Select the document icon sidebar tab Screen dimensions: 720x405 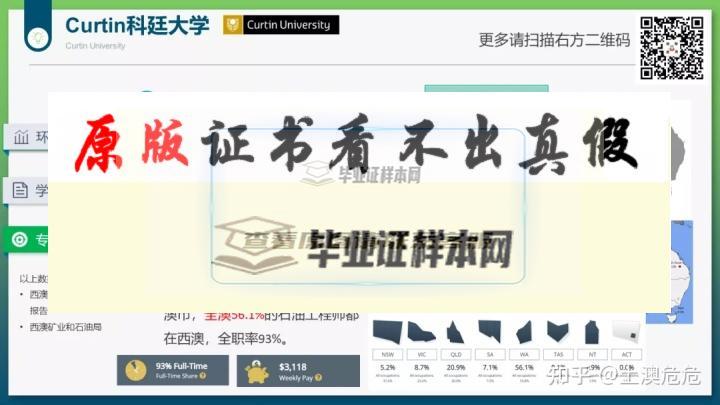[x=27, y=190]
